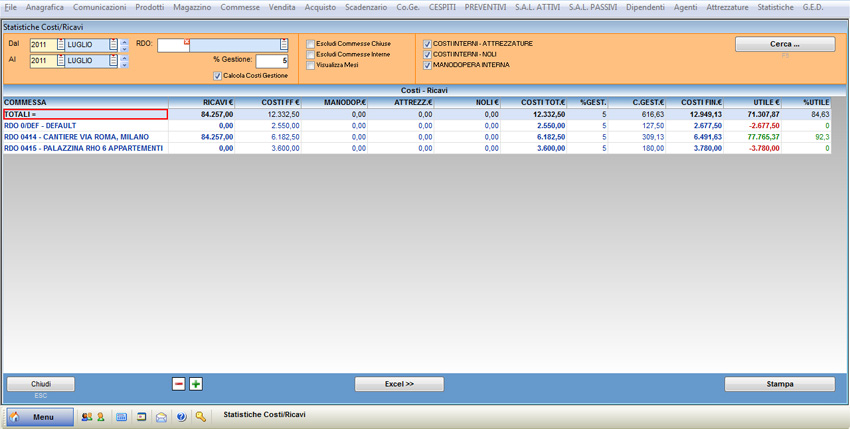Toggle Visualizza Mesi checkbox
The image size is (850, 429).
[x=310, y=65]
